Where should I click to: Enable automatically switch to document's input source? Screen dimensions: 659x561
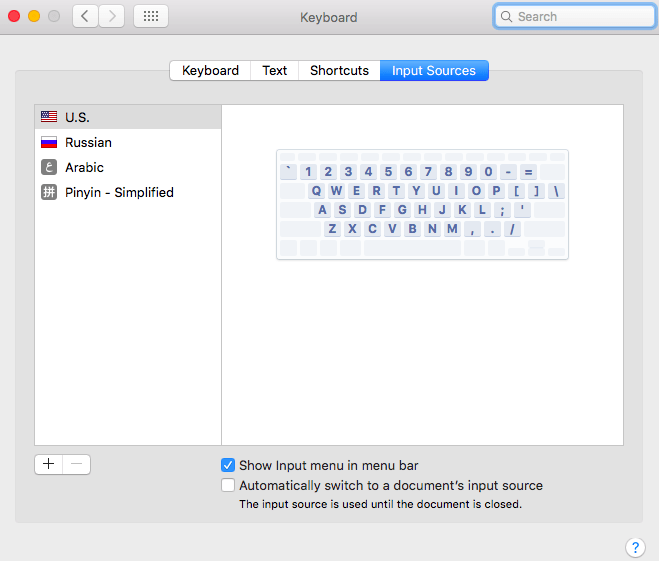228,485
